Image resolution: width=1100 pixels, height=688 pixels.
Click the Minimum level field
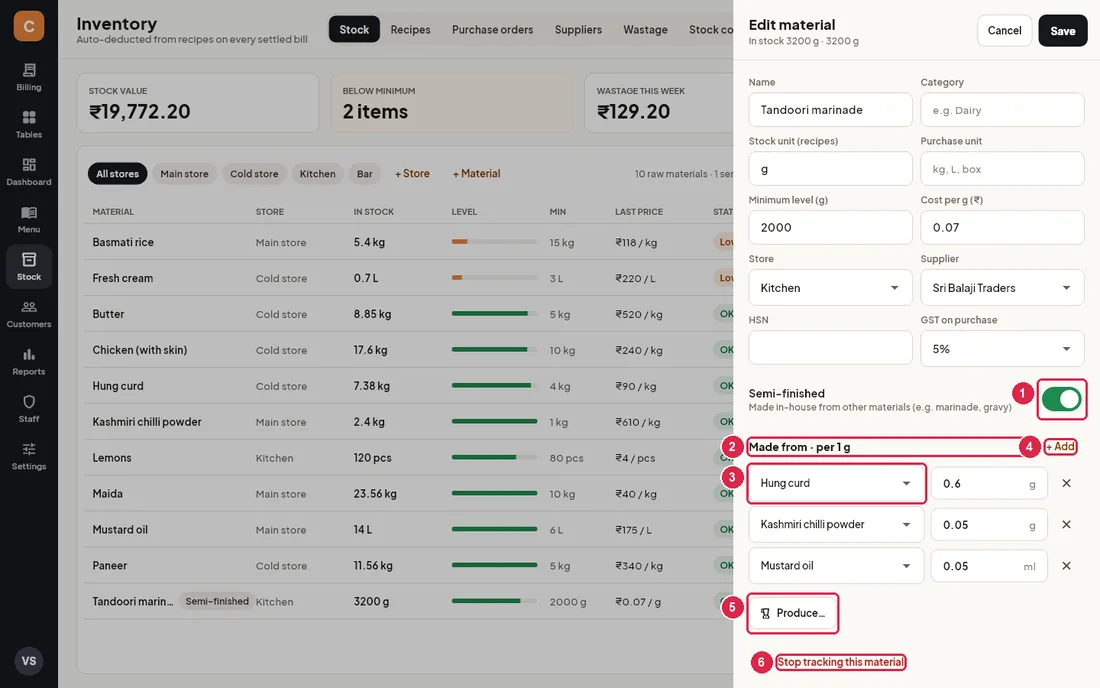[x=830, y=227]
